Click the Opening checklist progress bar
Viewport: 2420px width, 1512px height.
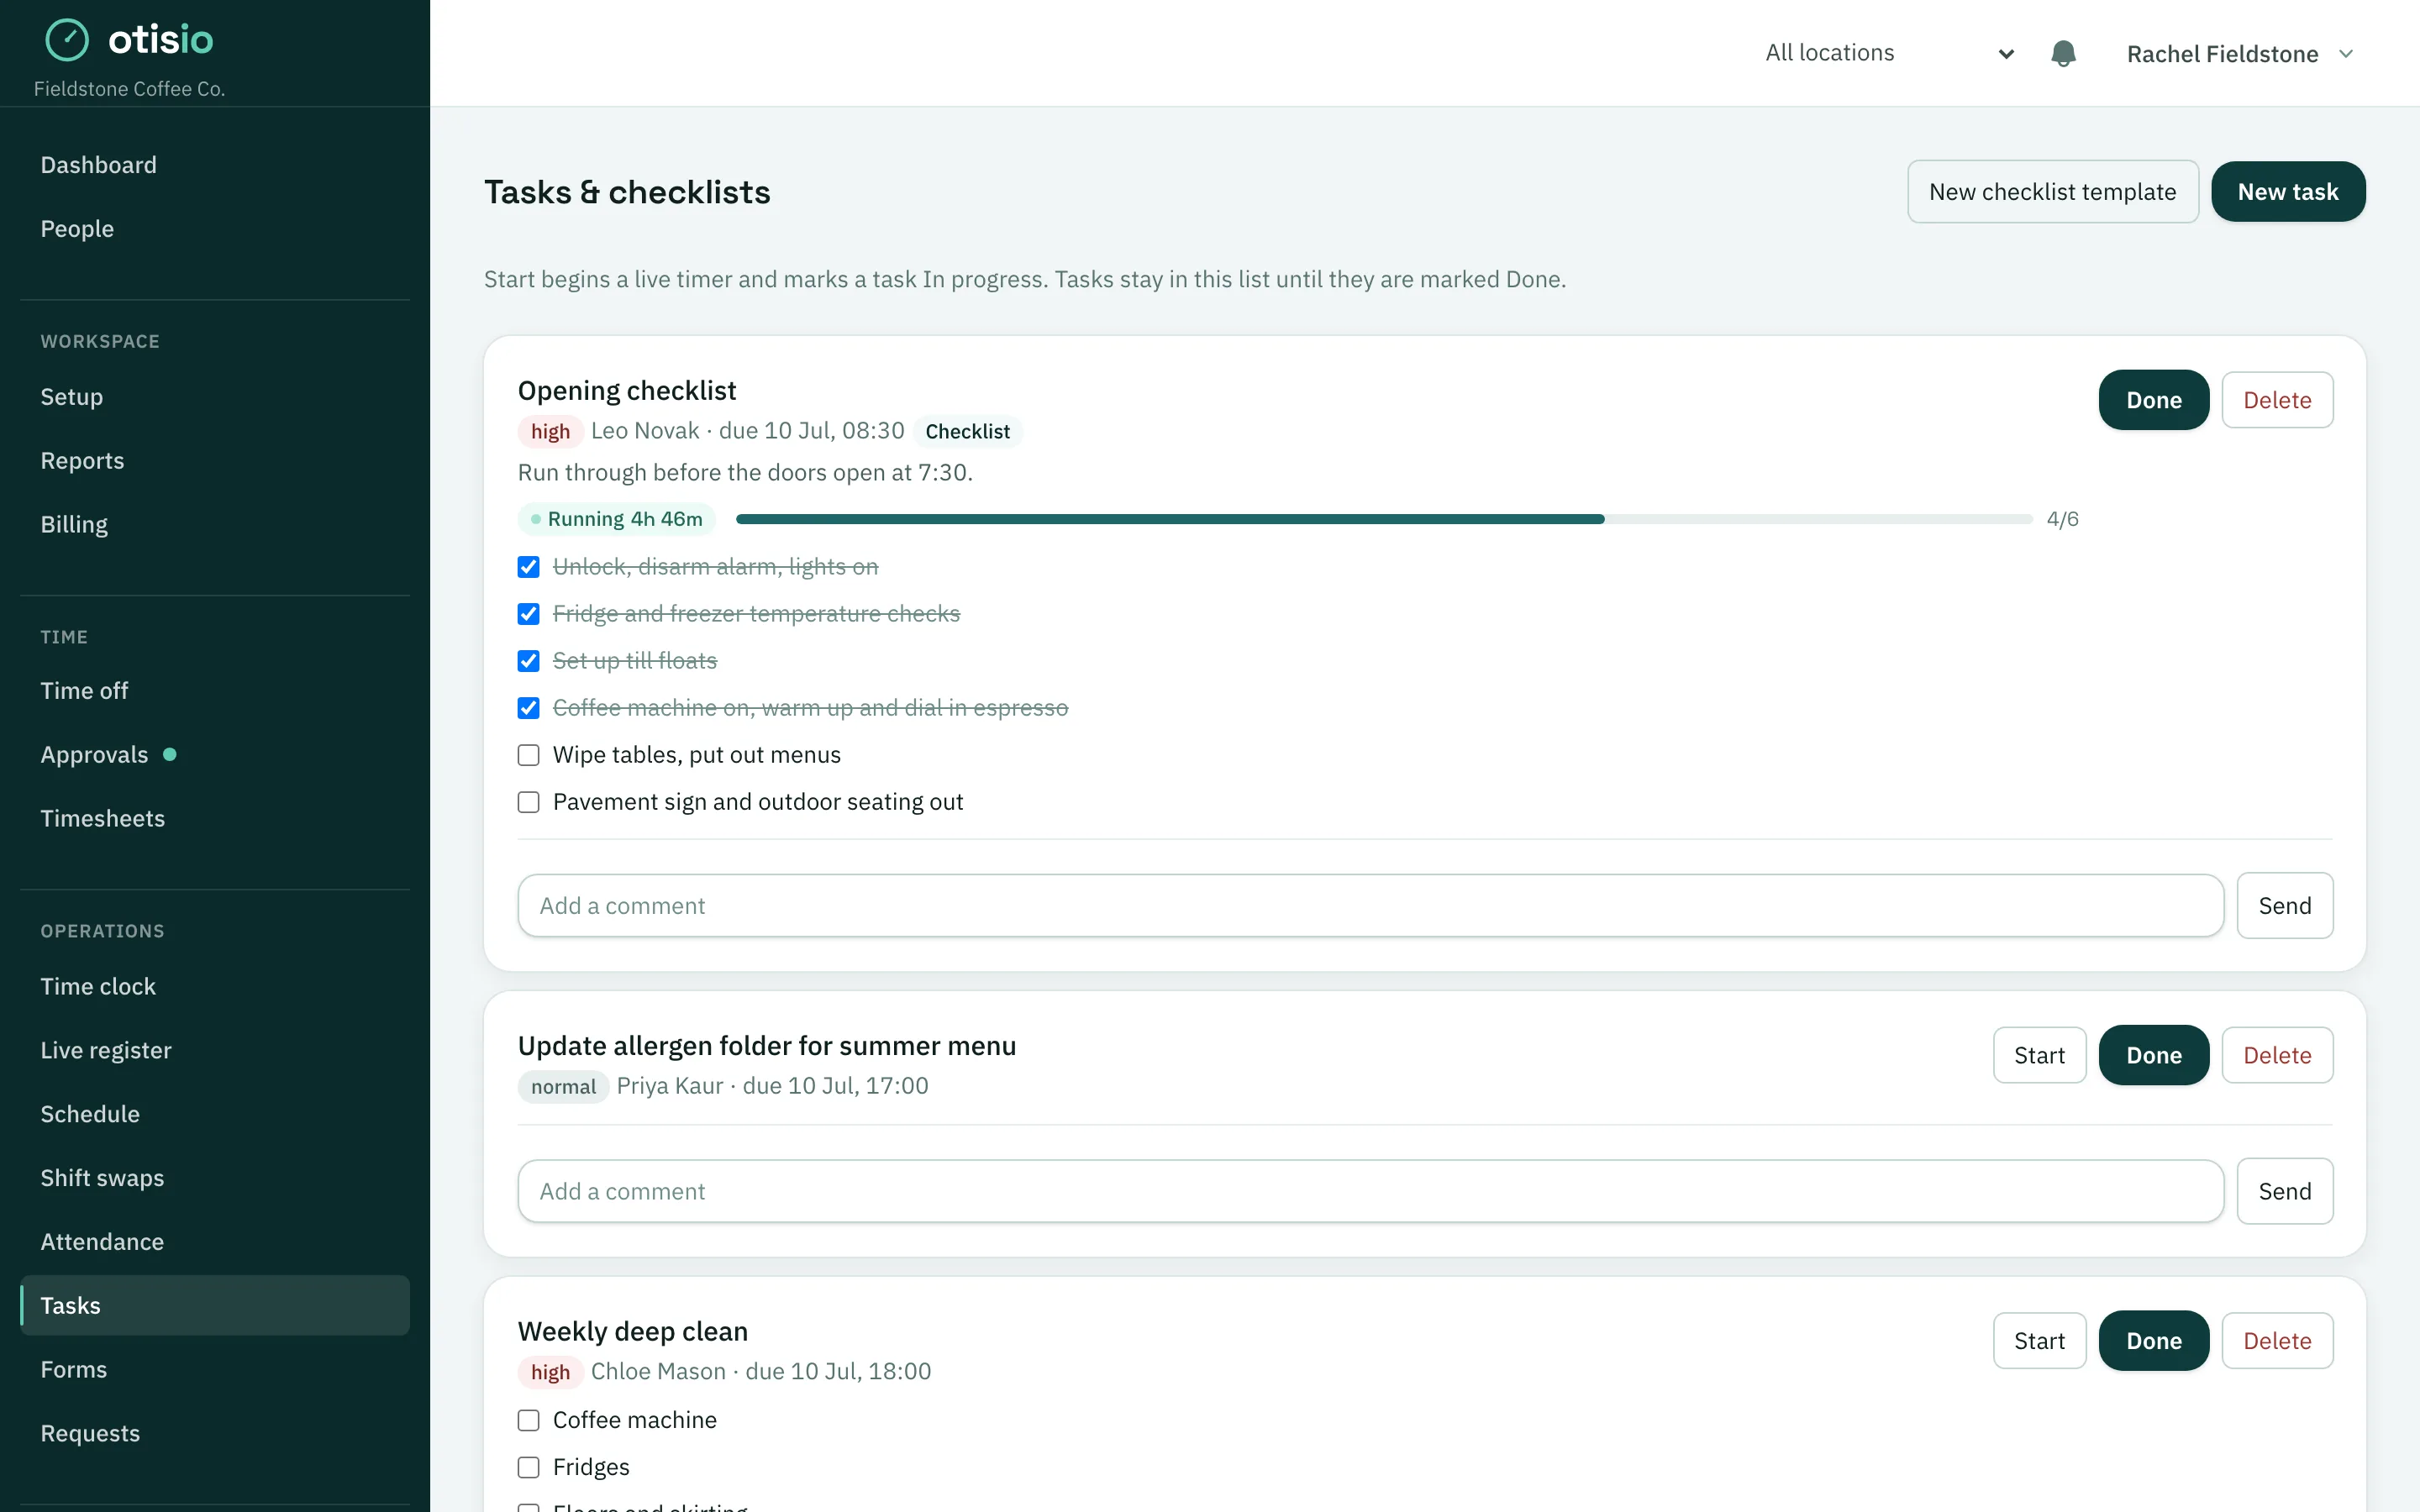(1384, 519)
